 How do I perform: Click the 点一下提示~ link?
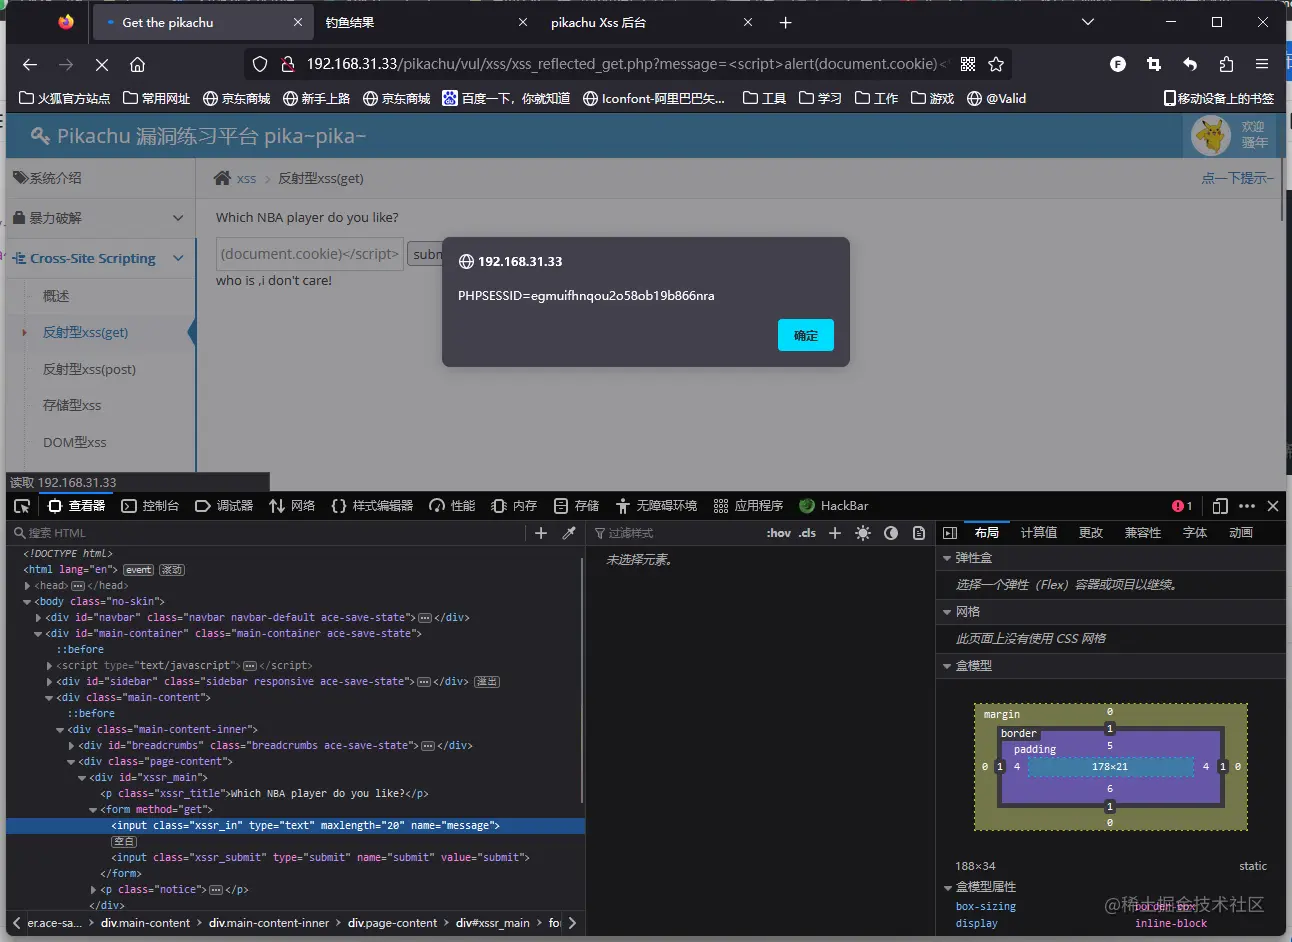1238,178
